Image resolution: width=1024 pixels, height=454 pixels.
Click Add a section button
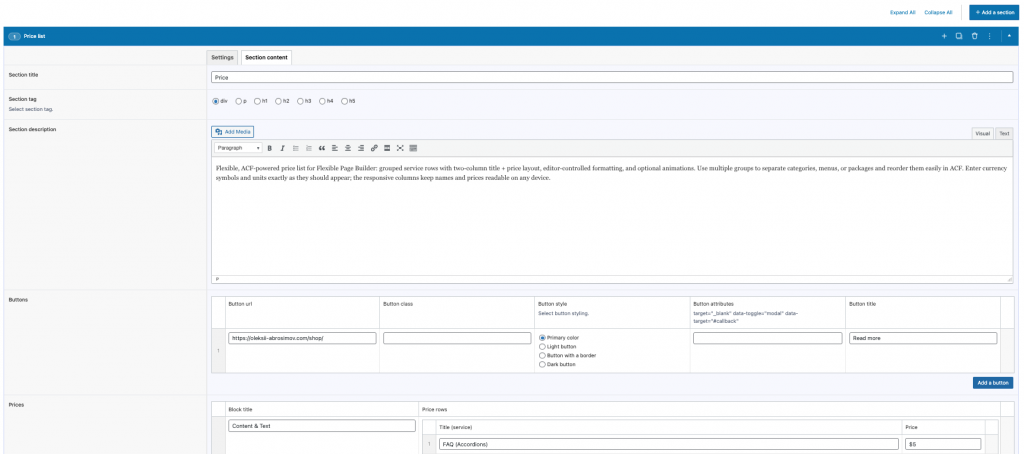click(x=994, y=12)
